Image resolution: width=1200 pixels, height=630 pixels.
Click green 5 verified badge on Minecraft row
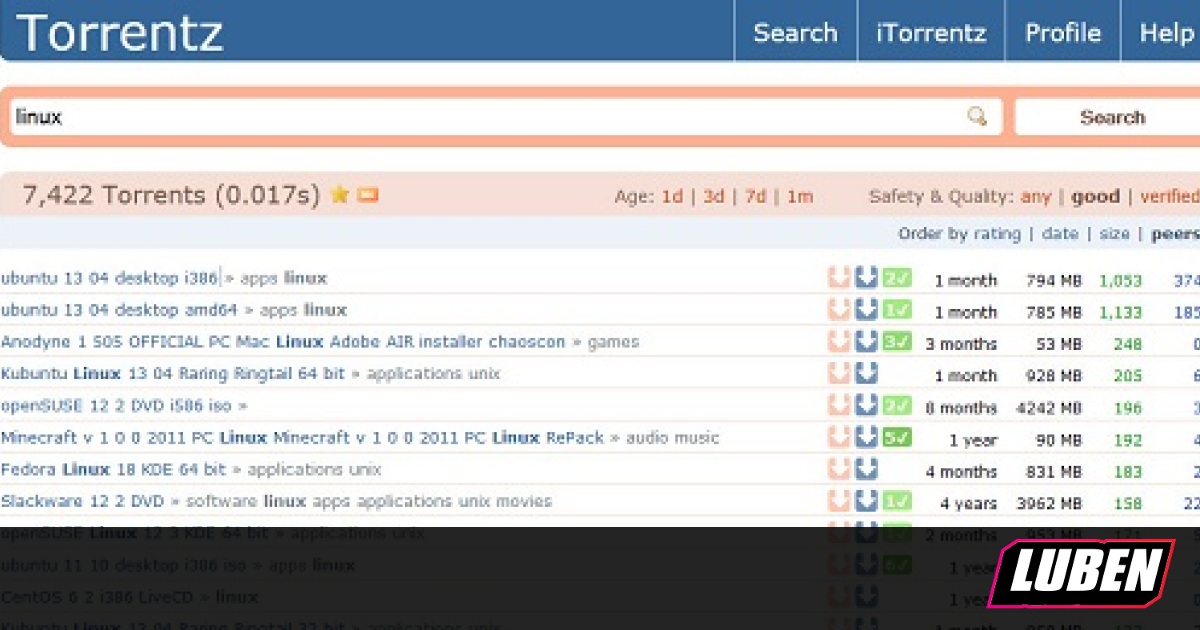click(x=897, y=437)
